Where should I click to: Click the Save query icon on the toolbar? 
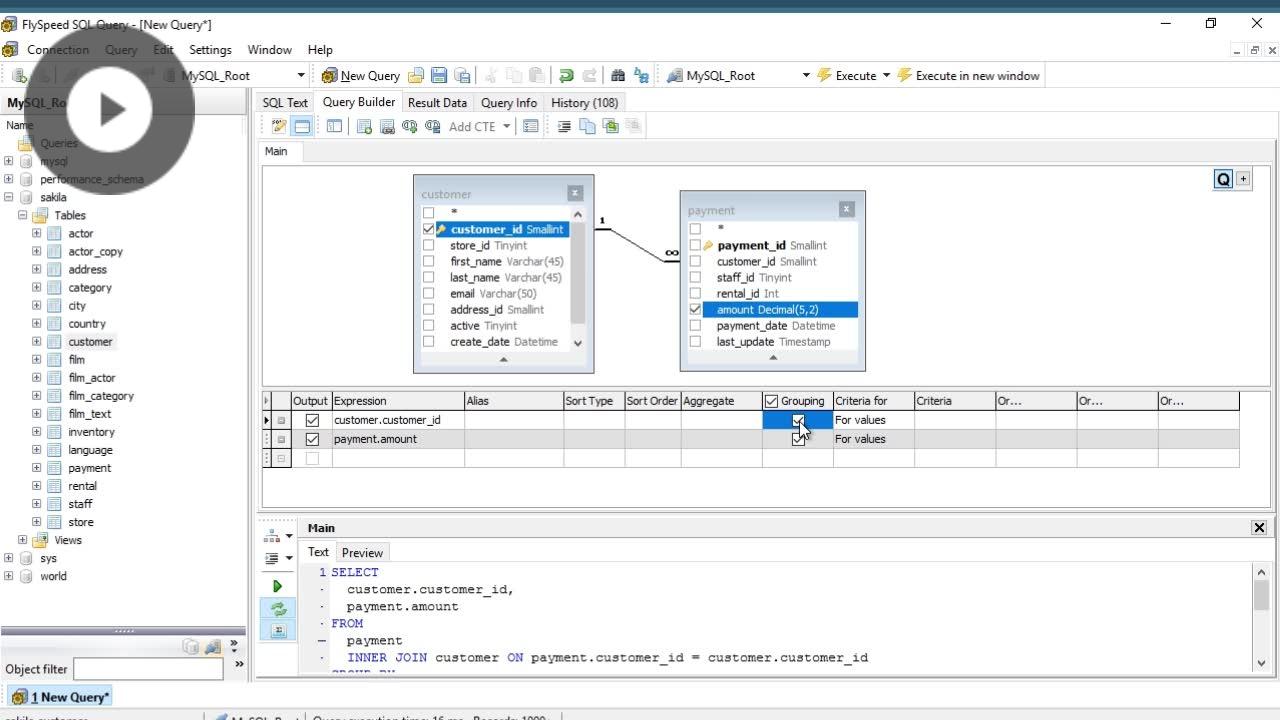(x=438, y=75)
